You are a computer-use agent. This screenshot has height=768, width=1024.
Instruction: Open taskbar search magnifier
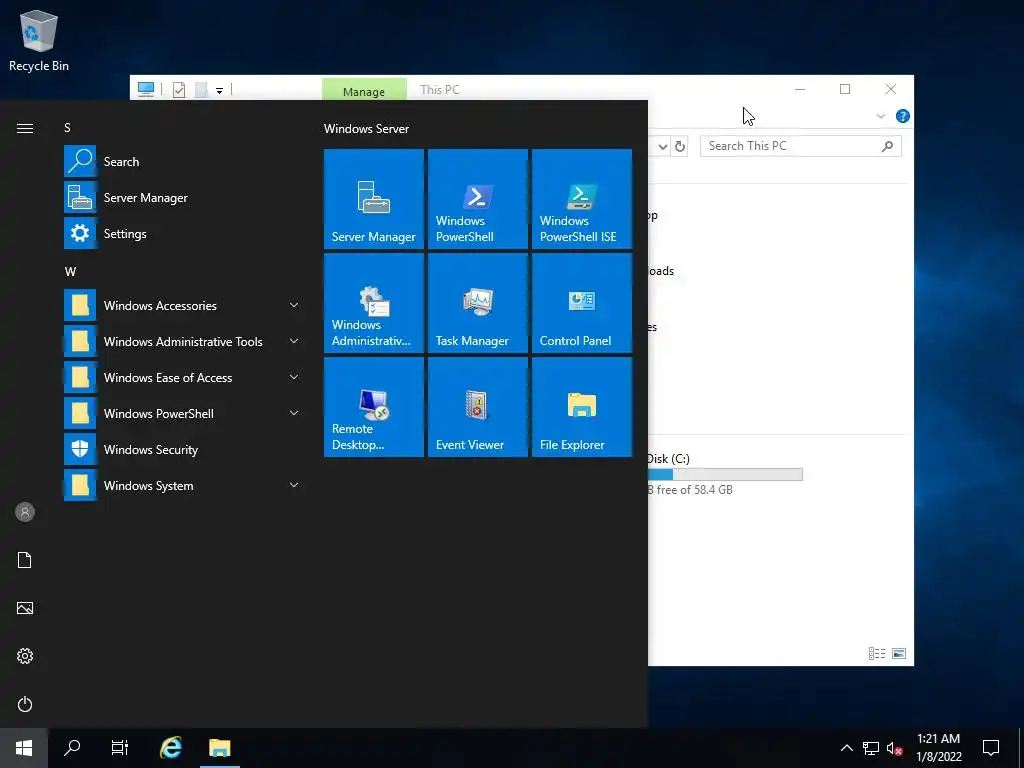coord(72,748)
